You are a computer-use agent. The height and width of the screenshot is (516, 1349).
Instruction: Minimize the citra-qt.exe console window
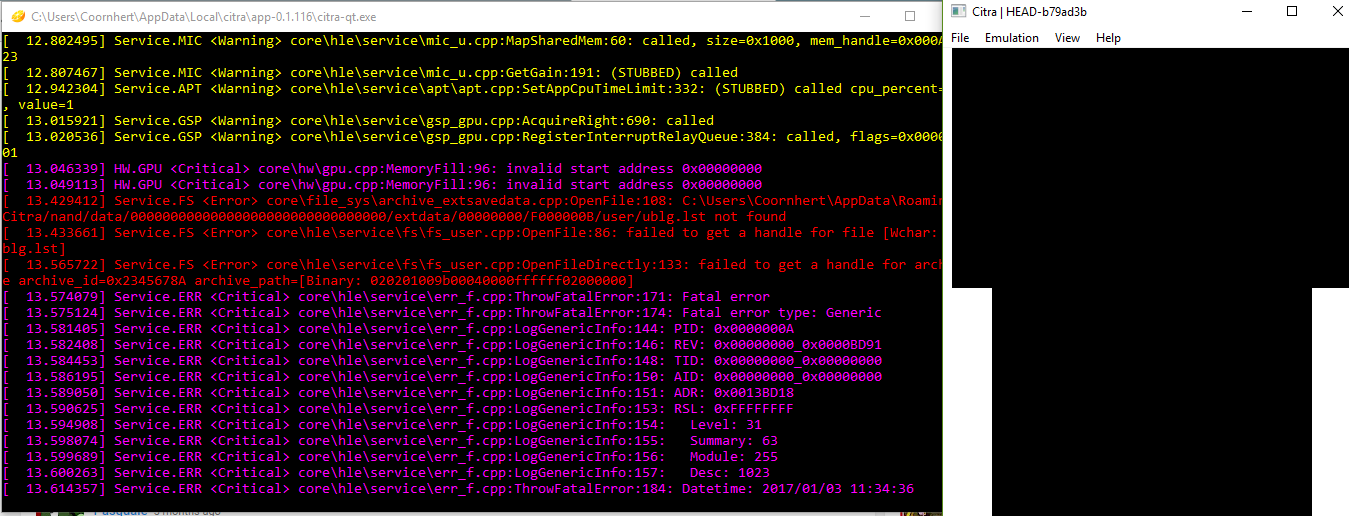864,16
